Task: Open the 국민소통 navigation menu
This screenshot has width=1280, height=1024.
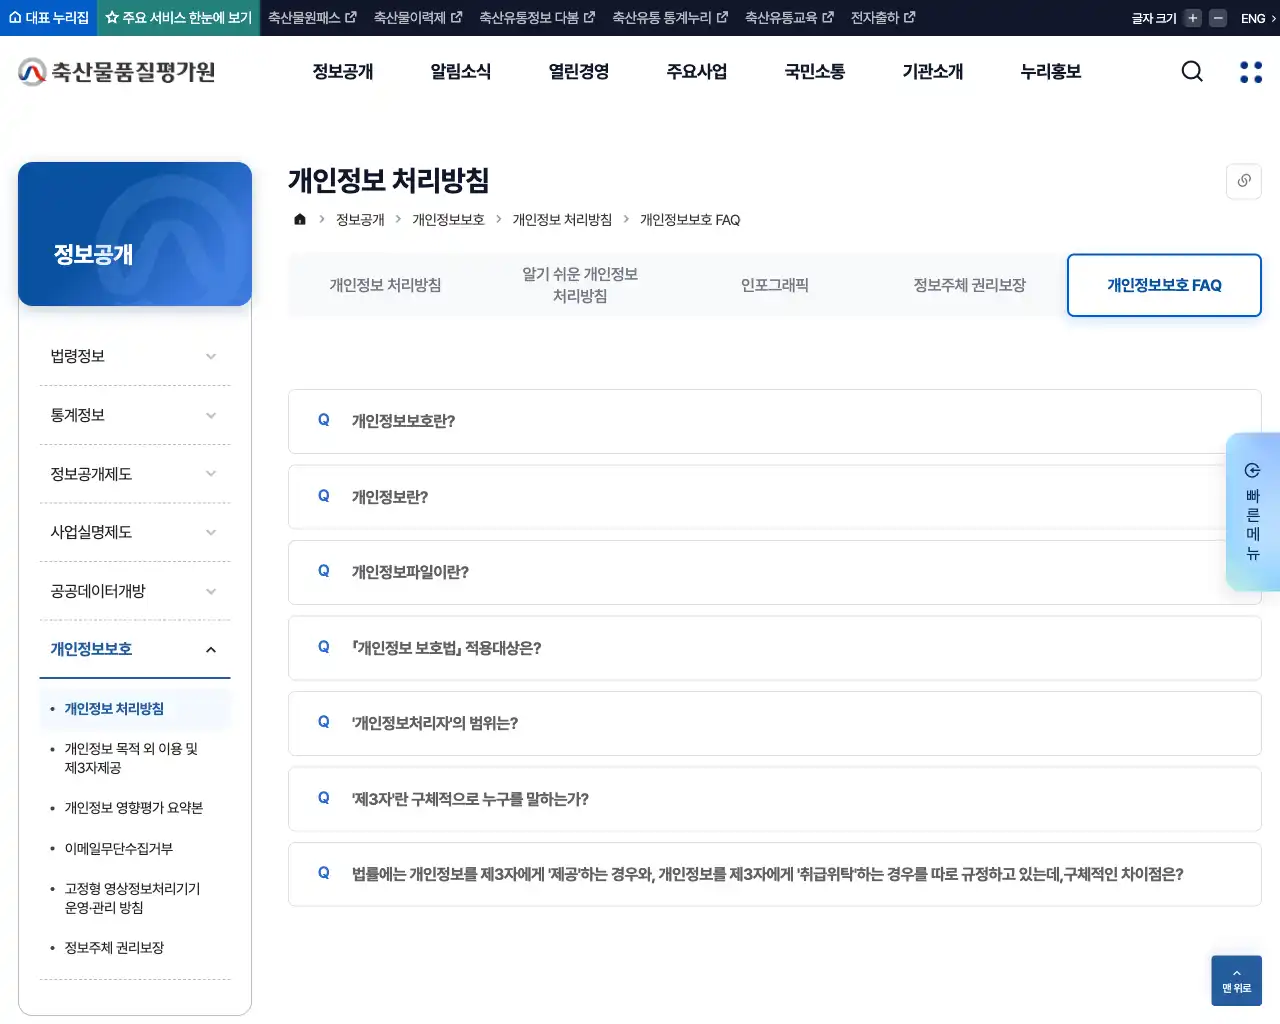Action: 814,71
